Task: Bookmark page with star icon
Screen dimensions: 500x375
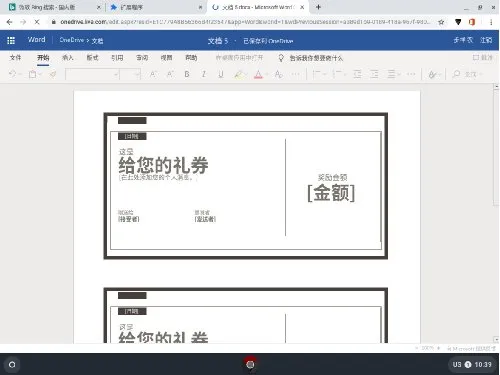Action: tap(441, 22)
